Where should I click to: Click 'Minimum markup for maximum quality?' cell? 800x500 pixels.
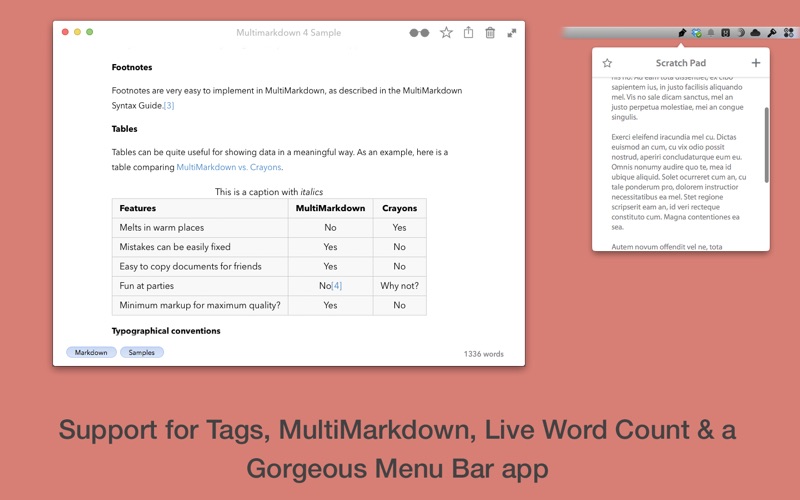click(200, 305)
